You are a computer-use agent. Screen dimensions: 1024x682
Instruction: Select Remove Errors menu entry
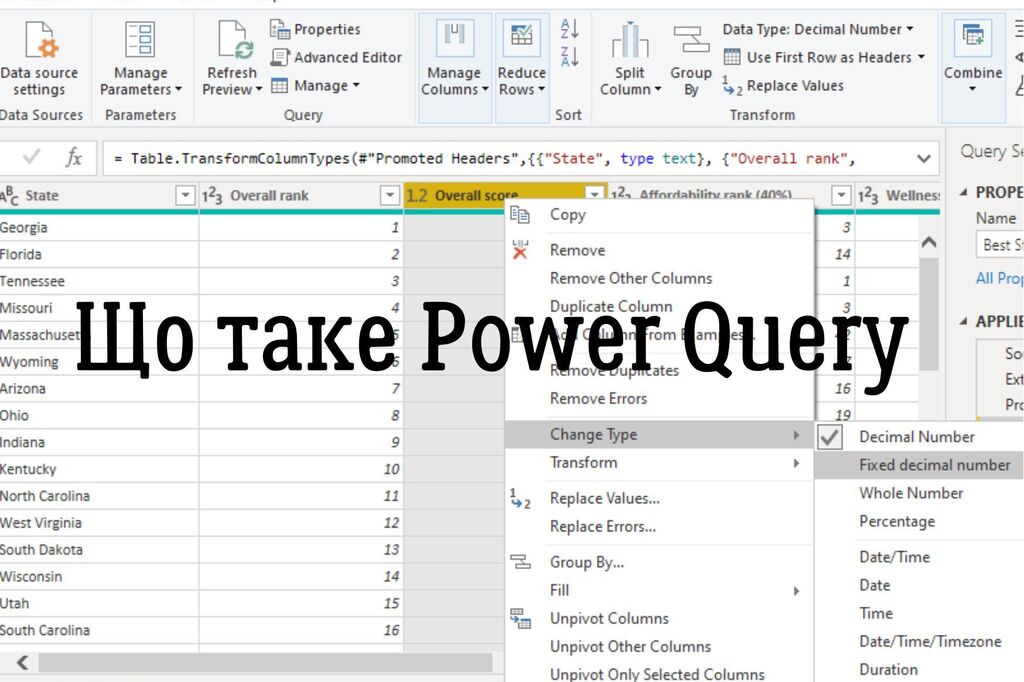click(x=598, y=398)
